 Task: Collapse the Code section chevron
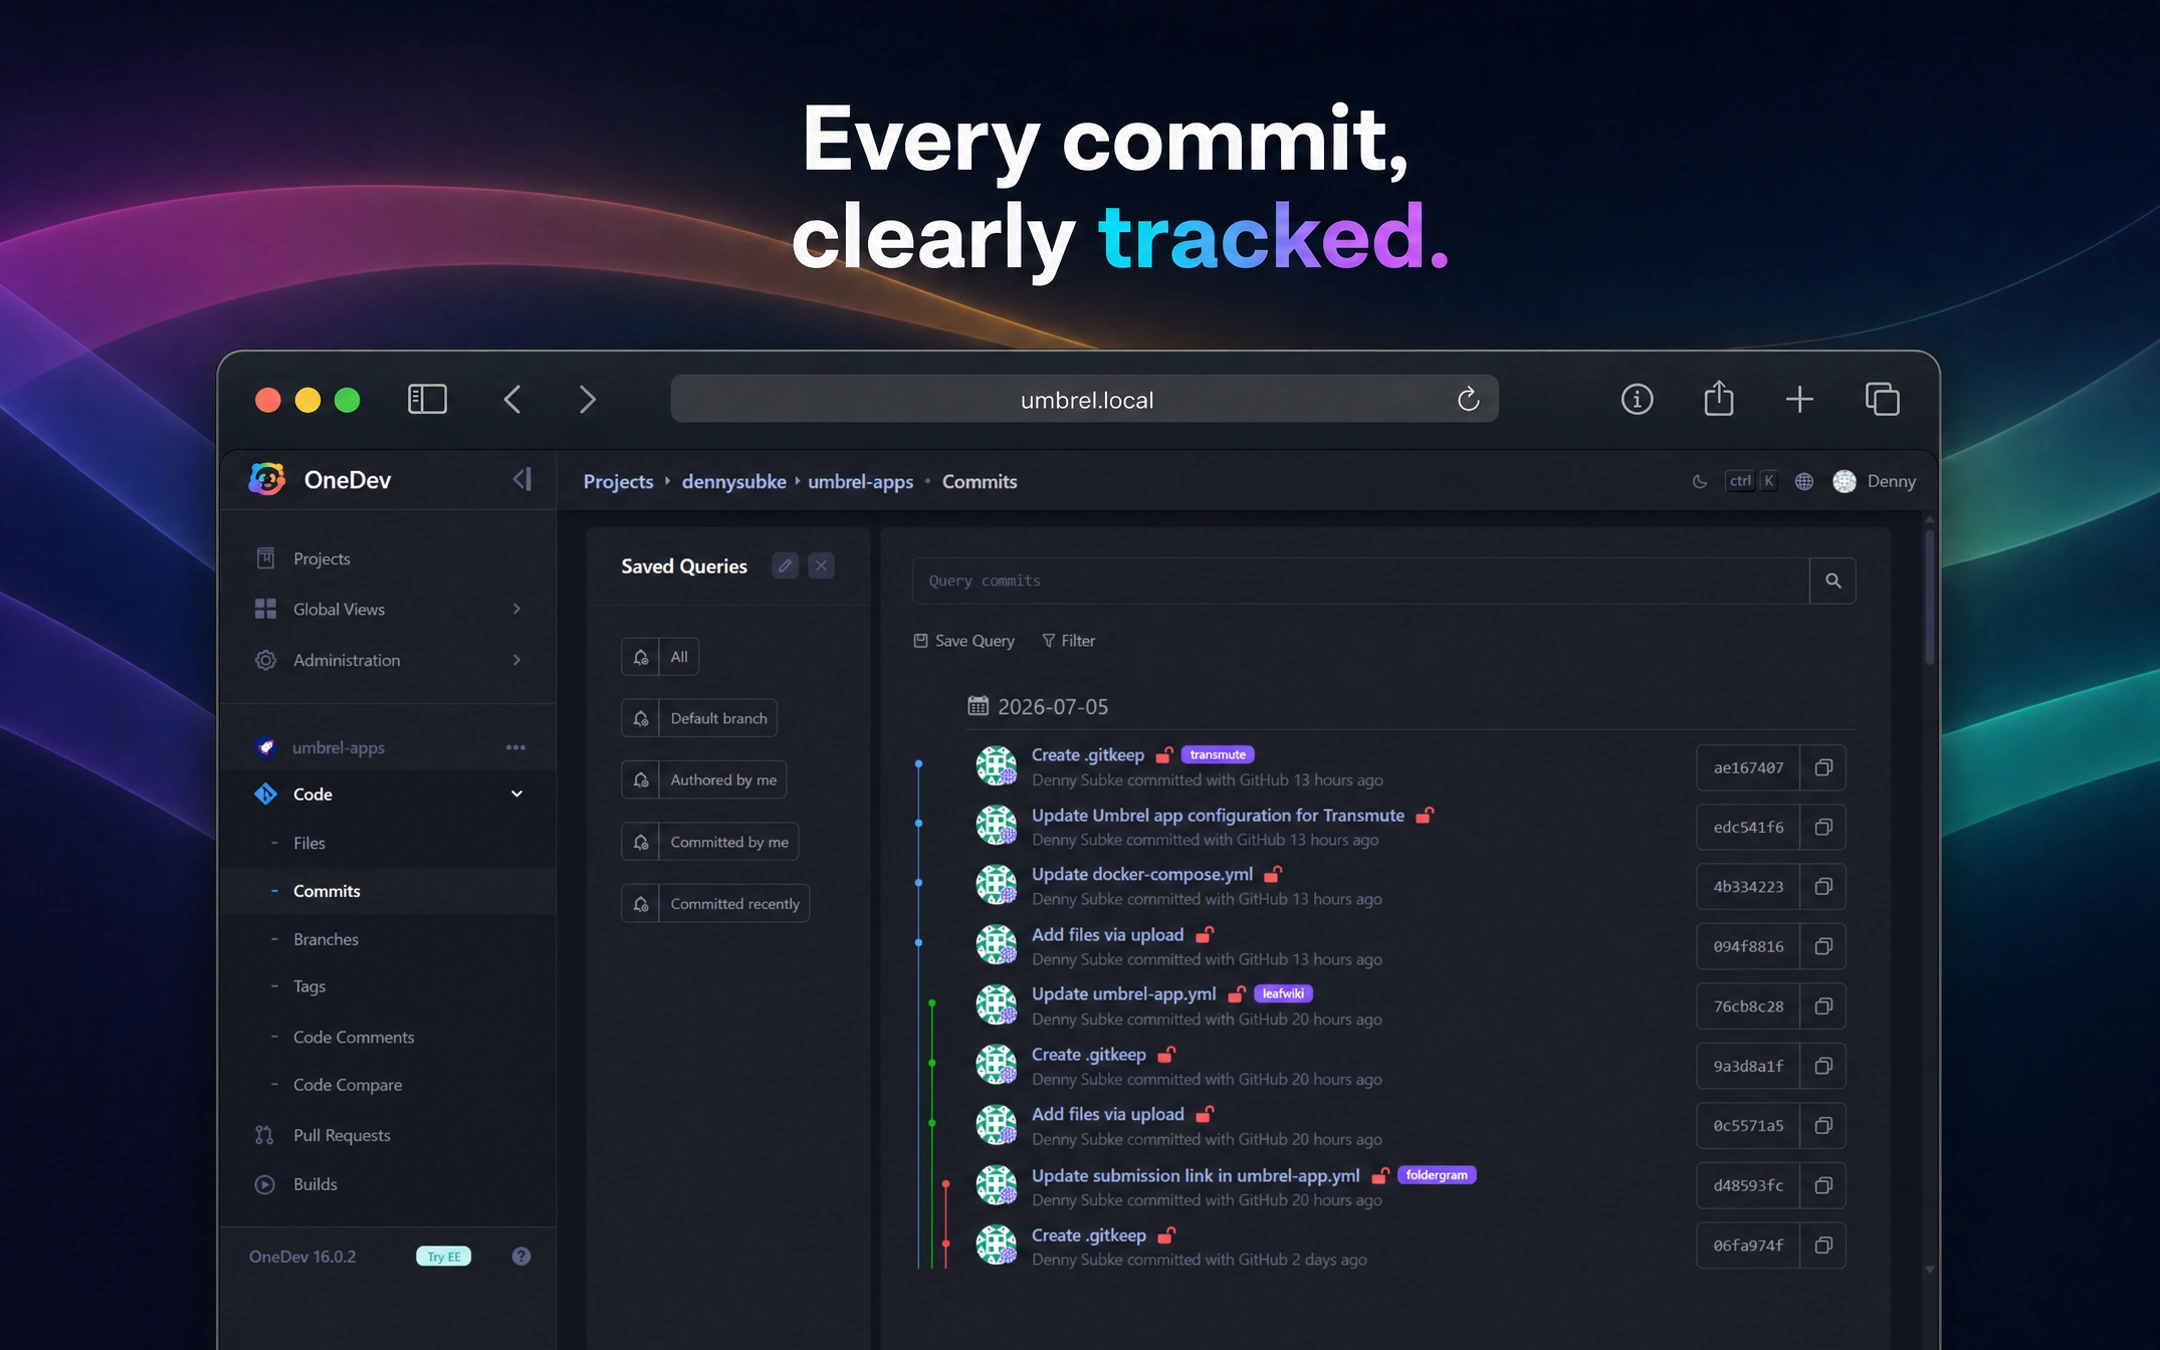tap(517, 794)
